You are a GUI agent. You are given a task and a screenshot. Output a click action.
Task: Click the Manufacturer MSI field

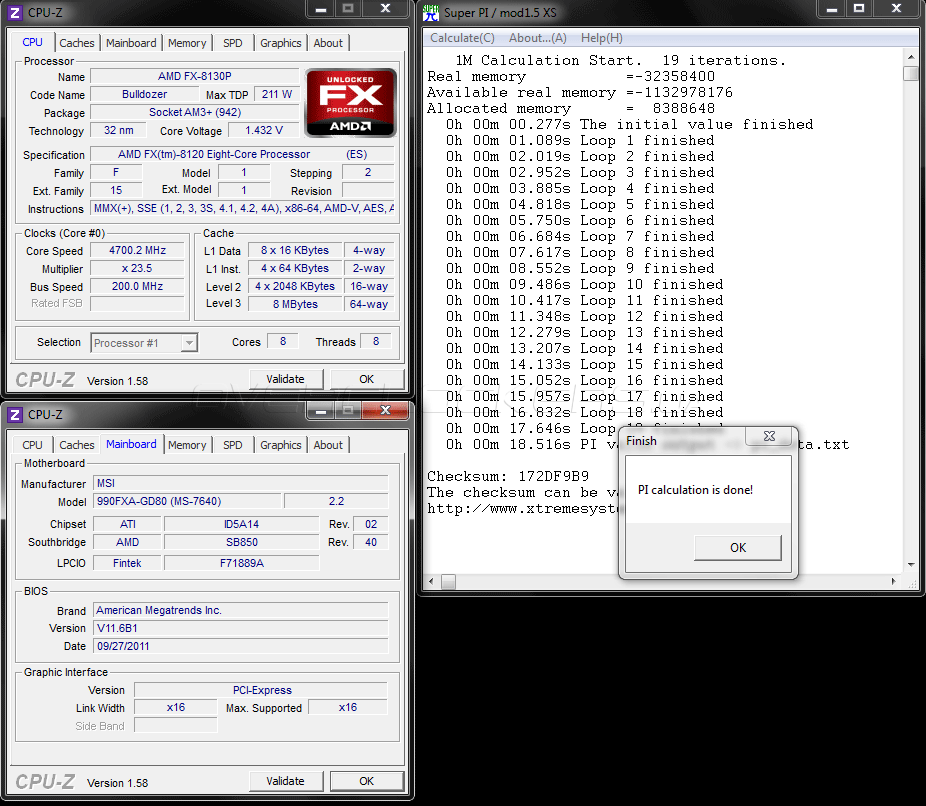(x=241, y=483)
